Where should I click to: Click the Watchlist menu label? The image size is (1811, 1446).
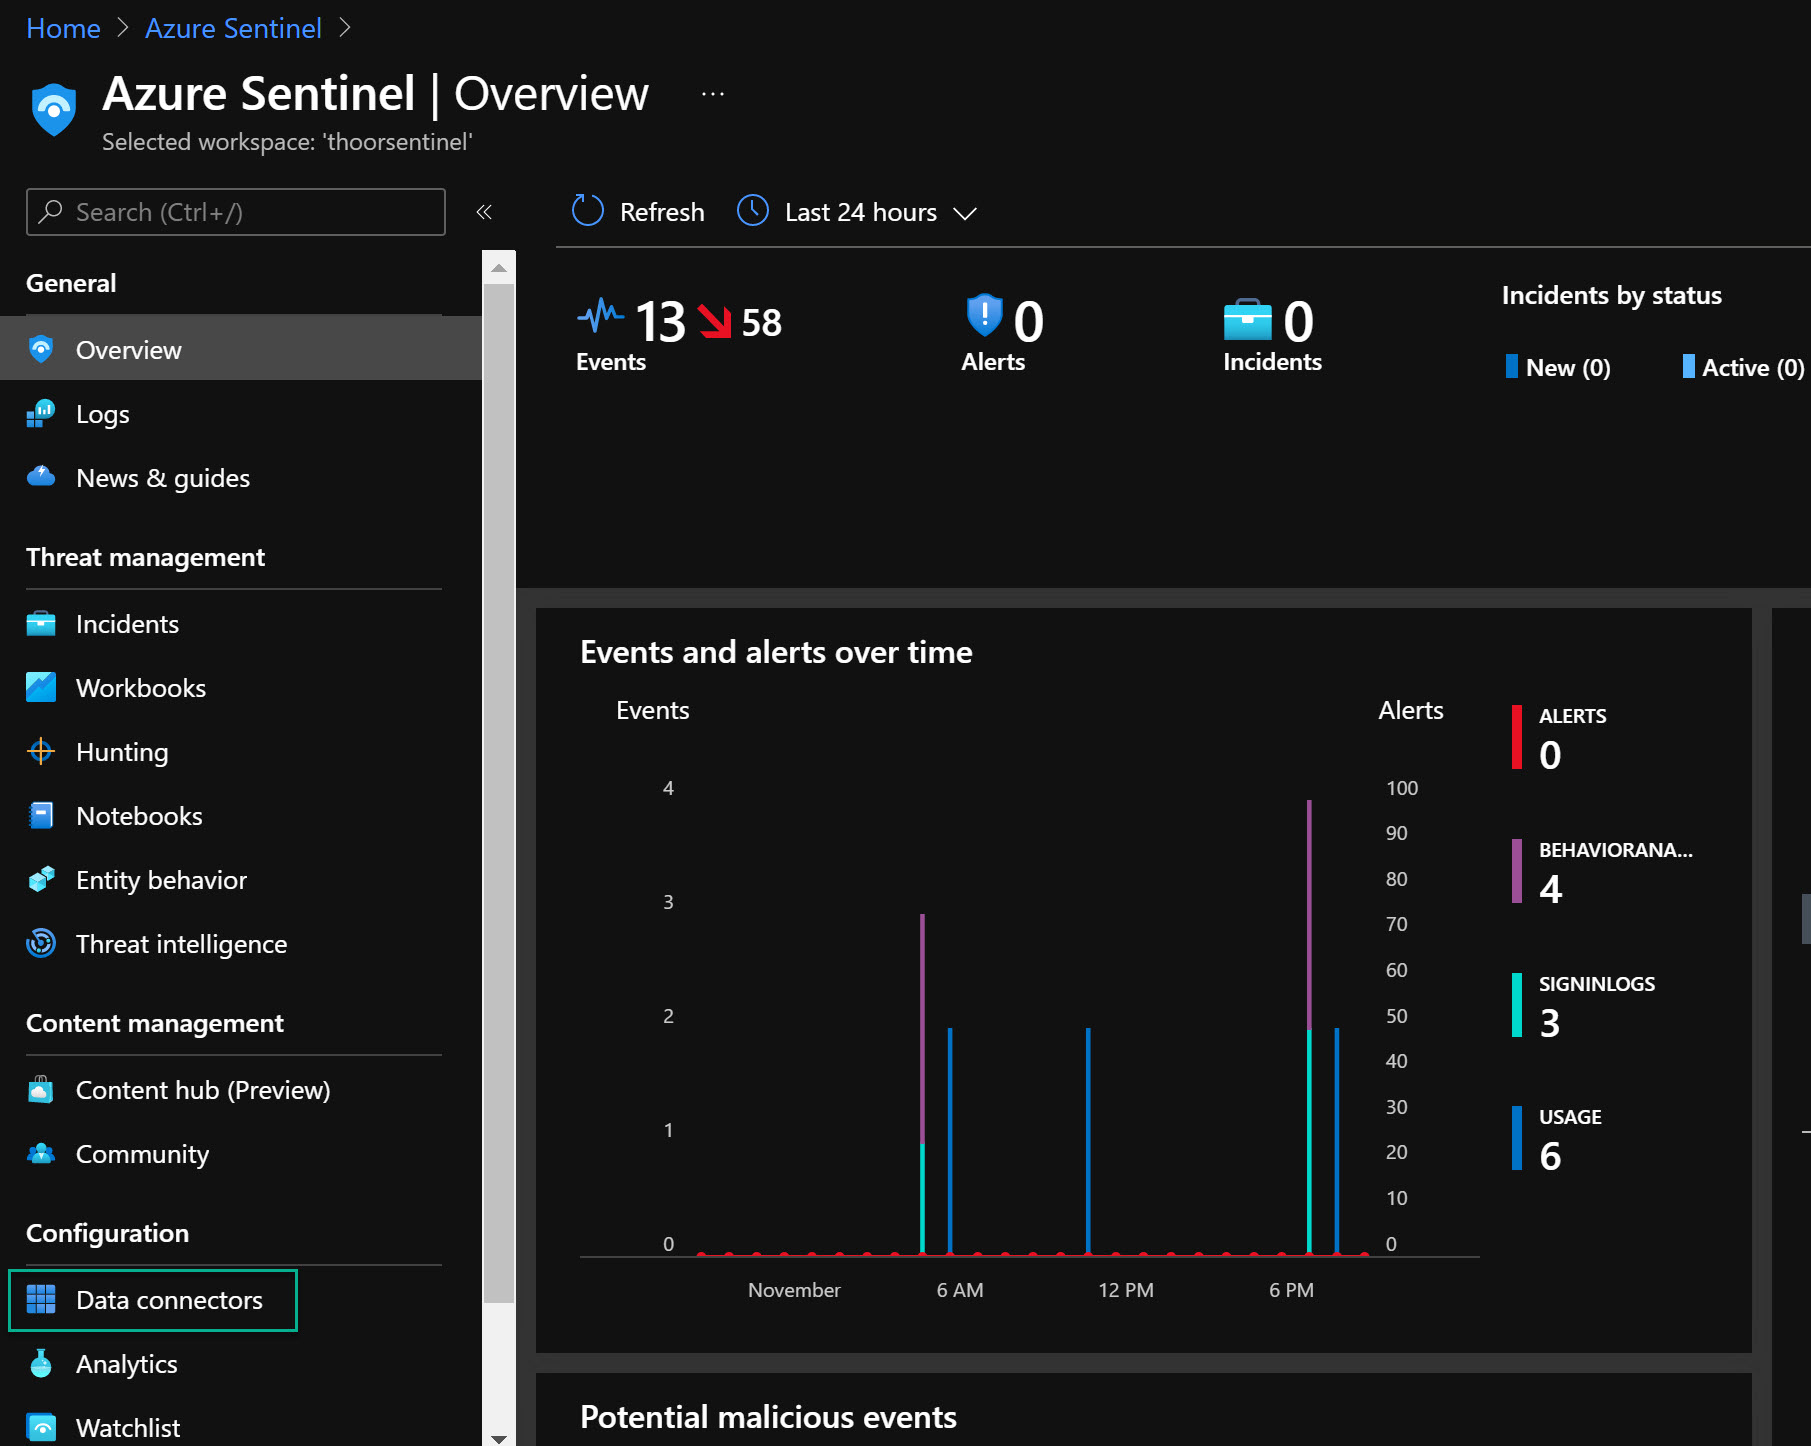tap(128, 1428)
